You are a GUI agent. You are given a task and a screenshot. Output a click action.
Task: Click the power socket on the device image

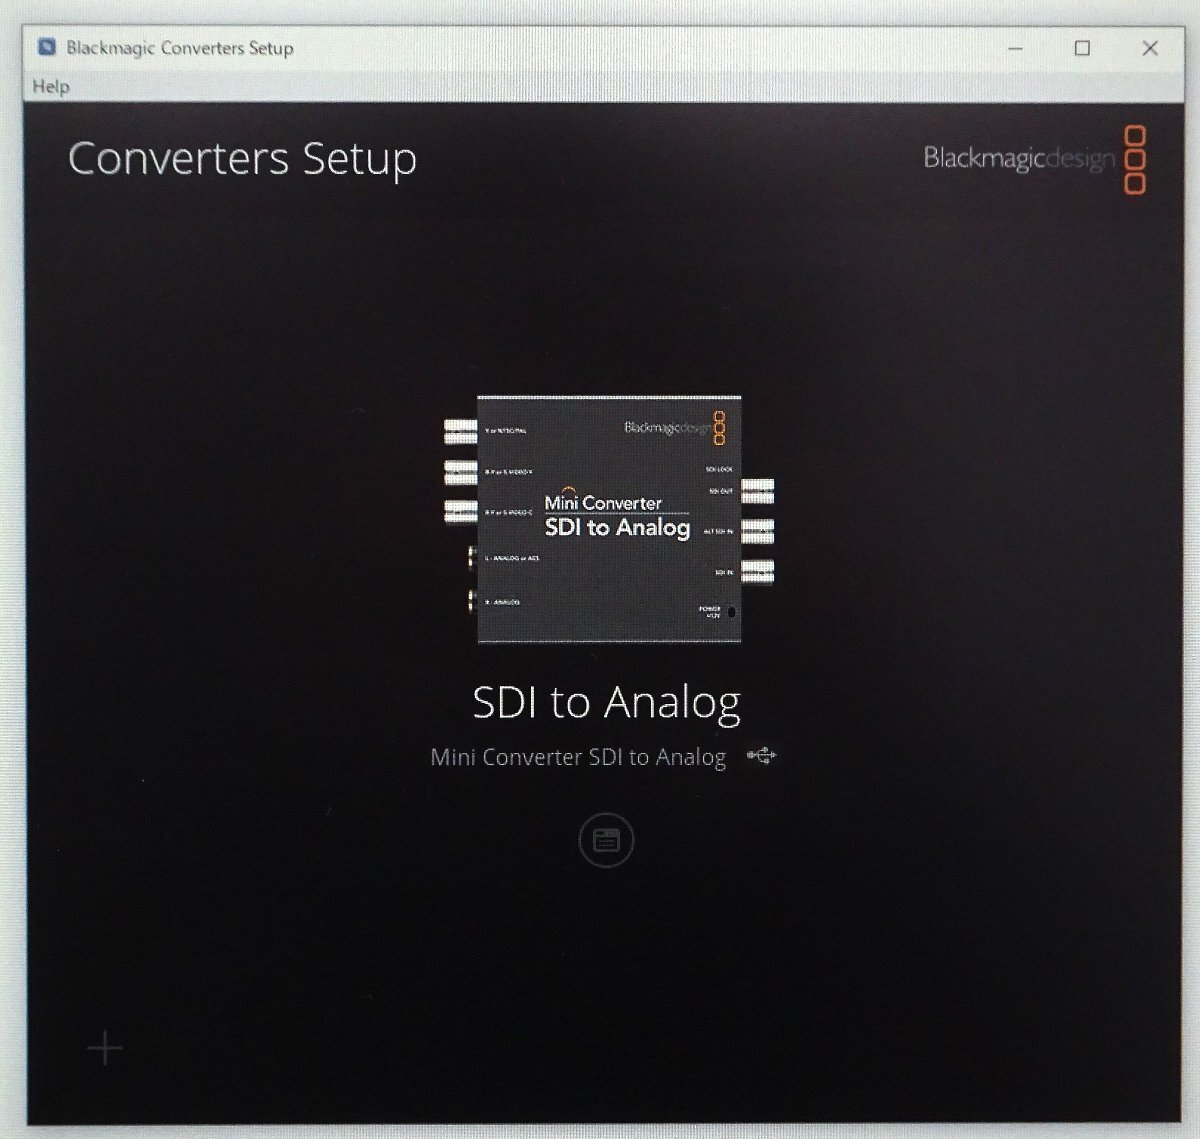[732, 612]
